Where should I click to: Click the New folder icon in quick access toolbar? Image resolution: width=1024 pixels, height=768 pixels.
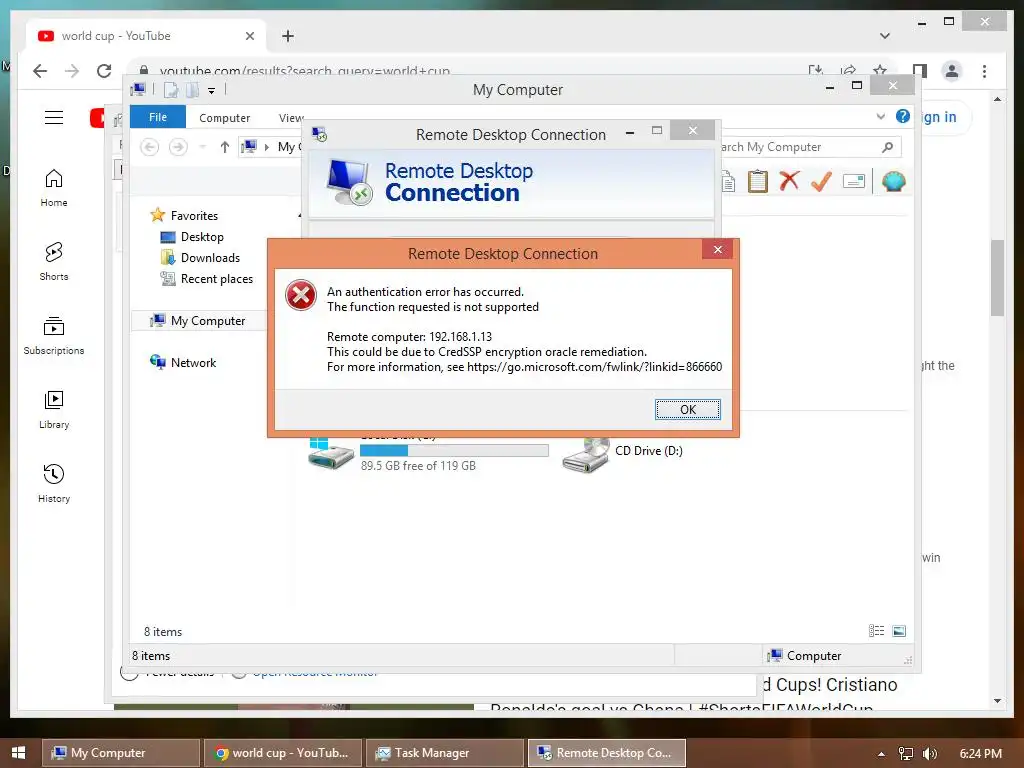tap(192, 90)
